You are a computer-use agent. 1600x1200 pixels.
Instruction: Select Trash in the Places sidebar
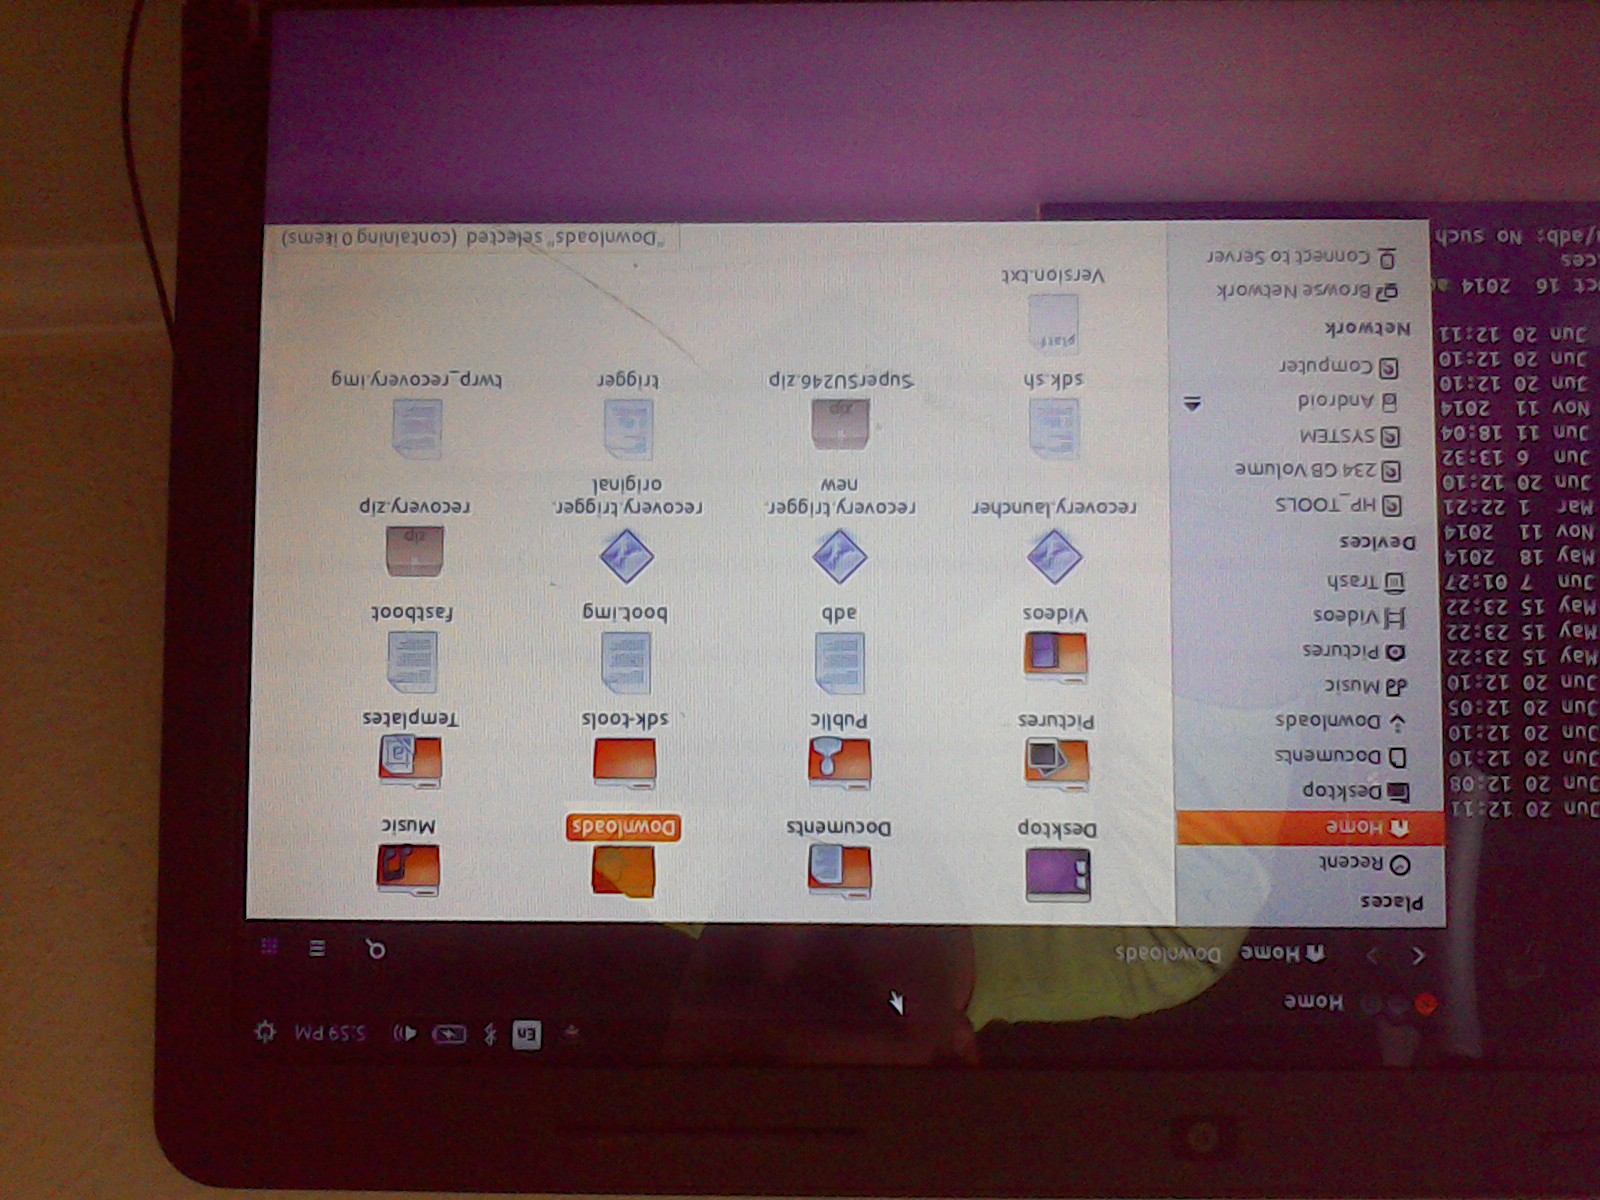[1364, 582]
